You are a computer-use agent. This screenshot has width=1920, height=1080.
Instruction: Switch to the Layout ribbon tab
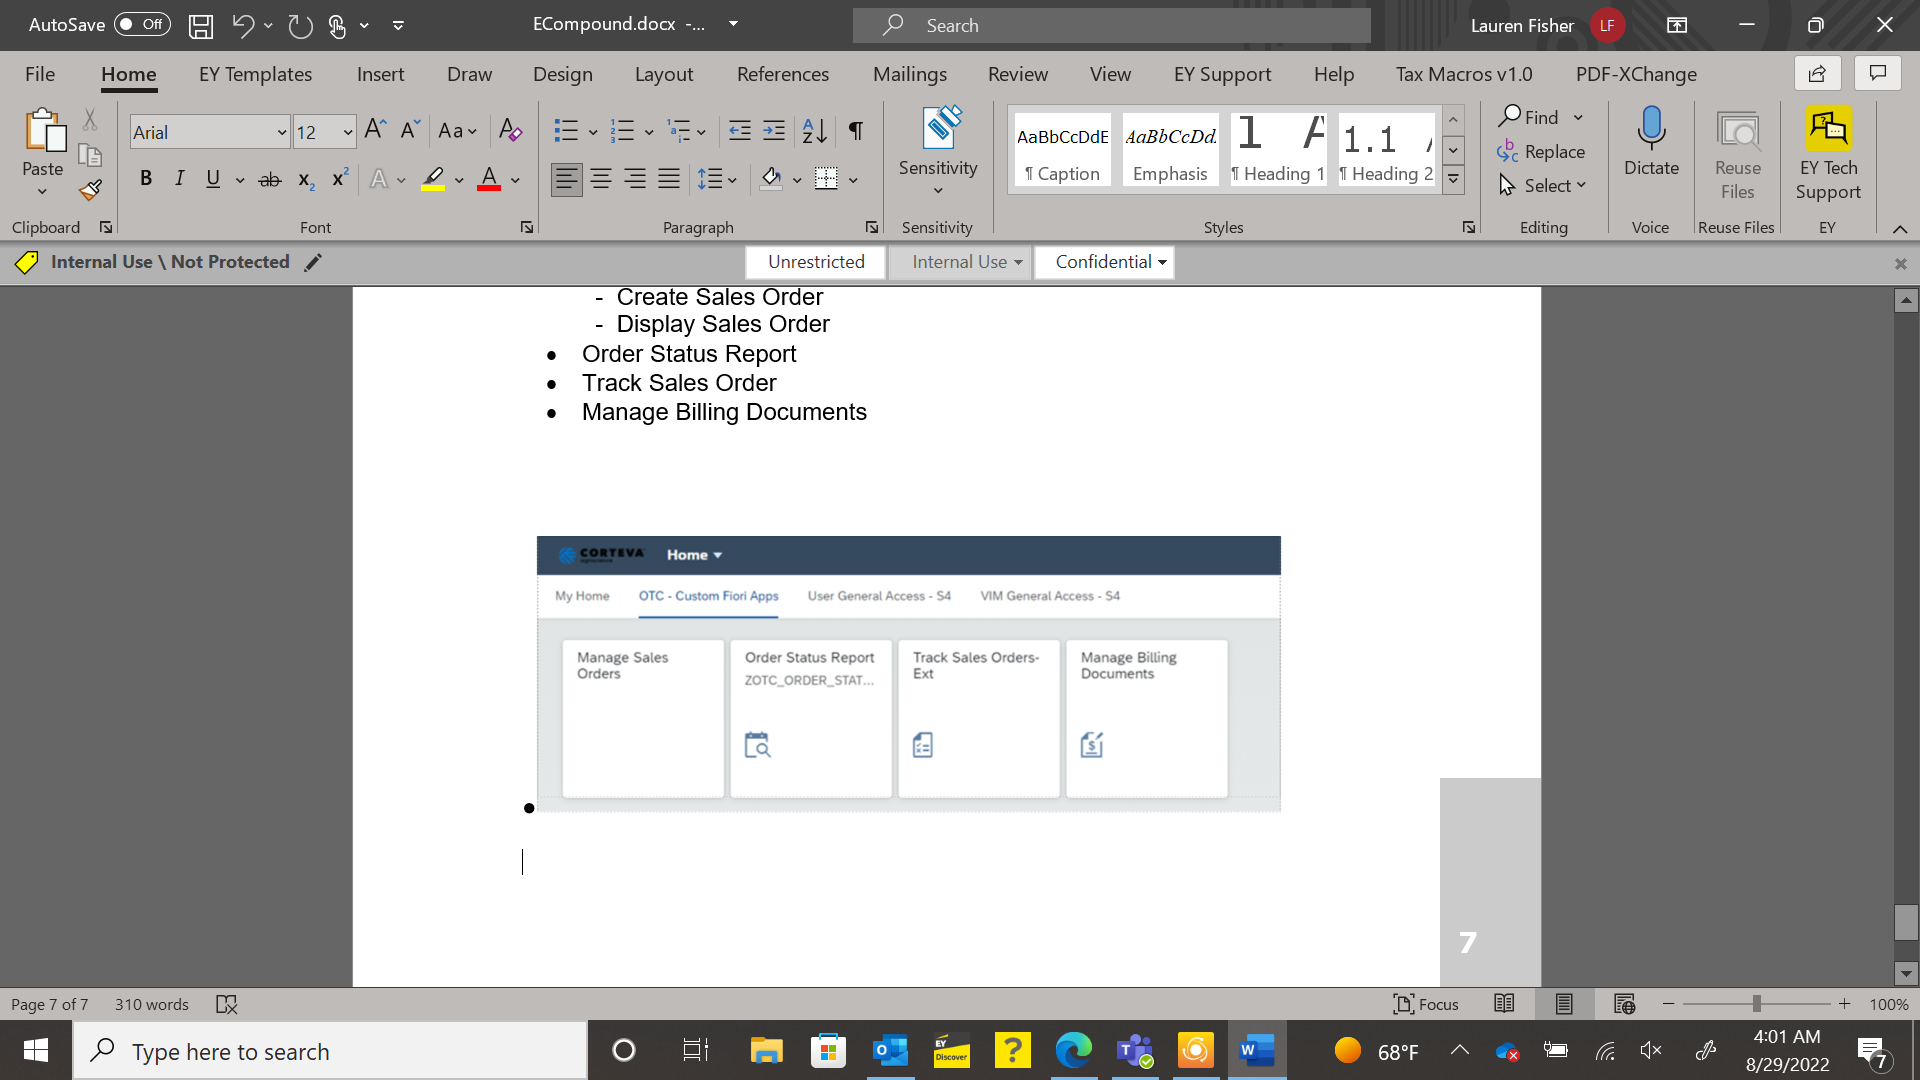(x=663, y=74)
